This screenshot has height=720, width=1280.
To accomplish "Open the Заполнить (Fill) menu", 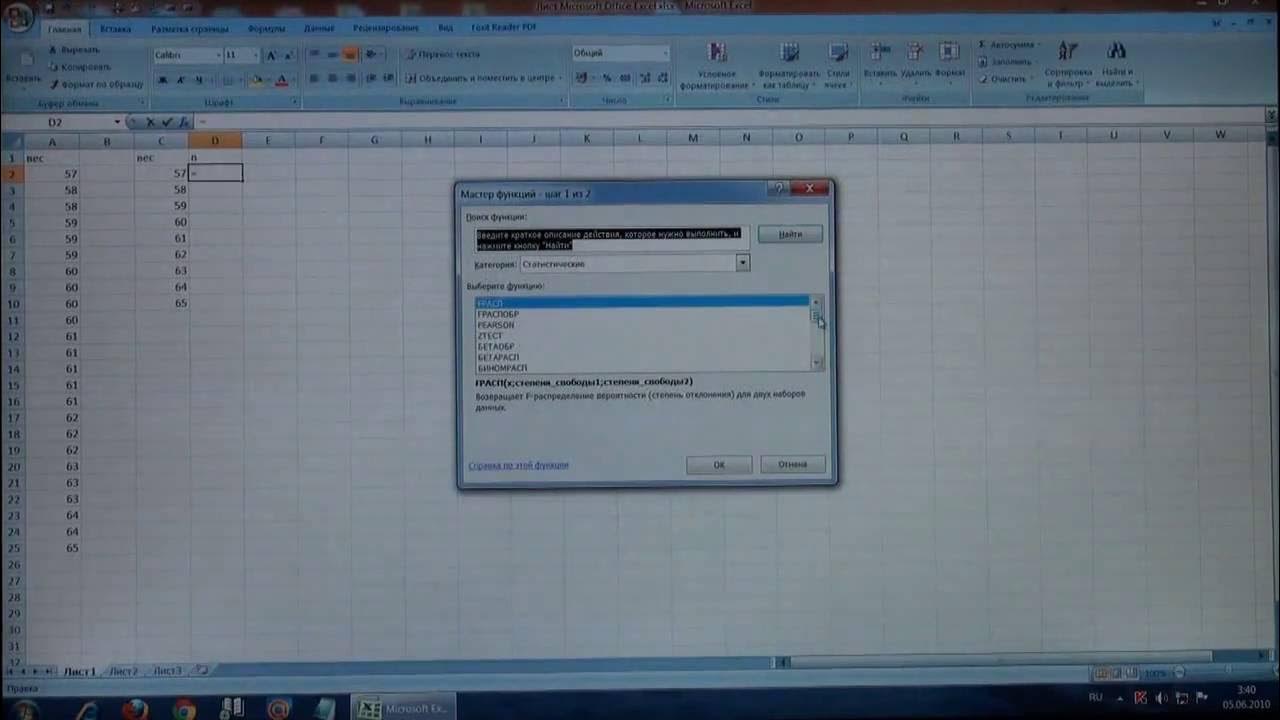I will click(x=1009, y=62).
